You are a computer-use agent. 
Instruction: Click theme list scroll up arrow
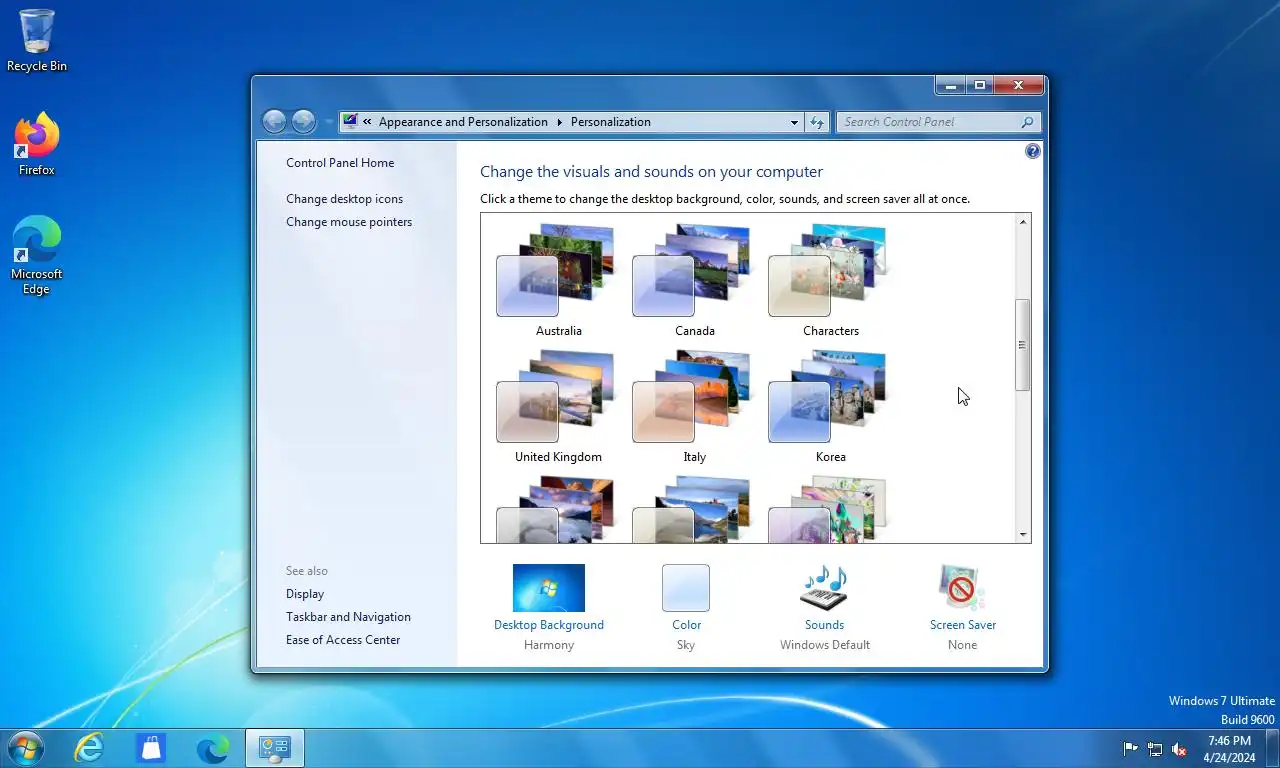click(x=1022, y=222)
